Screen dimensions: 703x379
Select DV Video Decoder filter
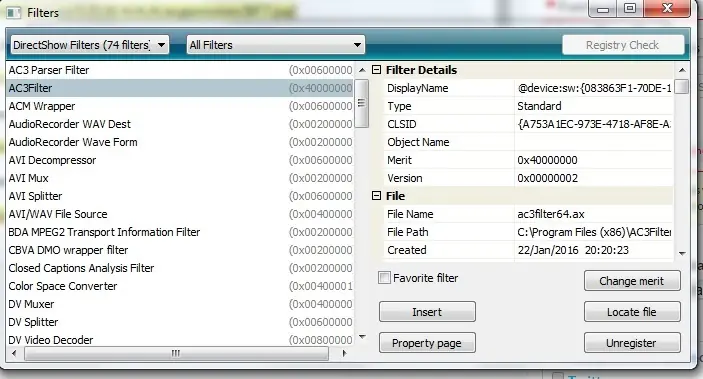coord(180,340)
